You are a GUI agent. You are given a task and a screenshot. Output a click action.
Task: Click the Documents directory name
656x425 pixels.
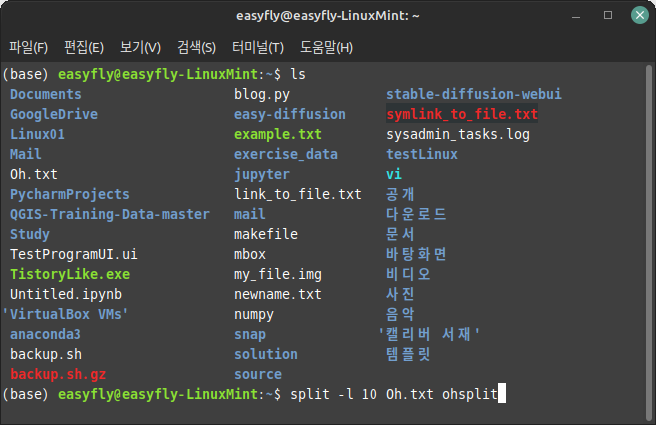[x=46, y=94]
